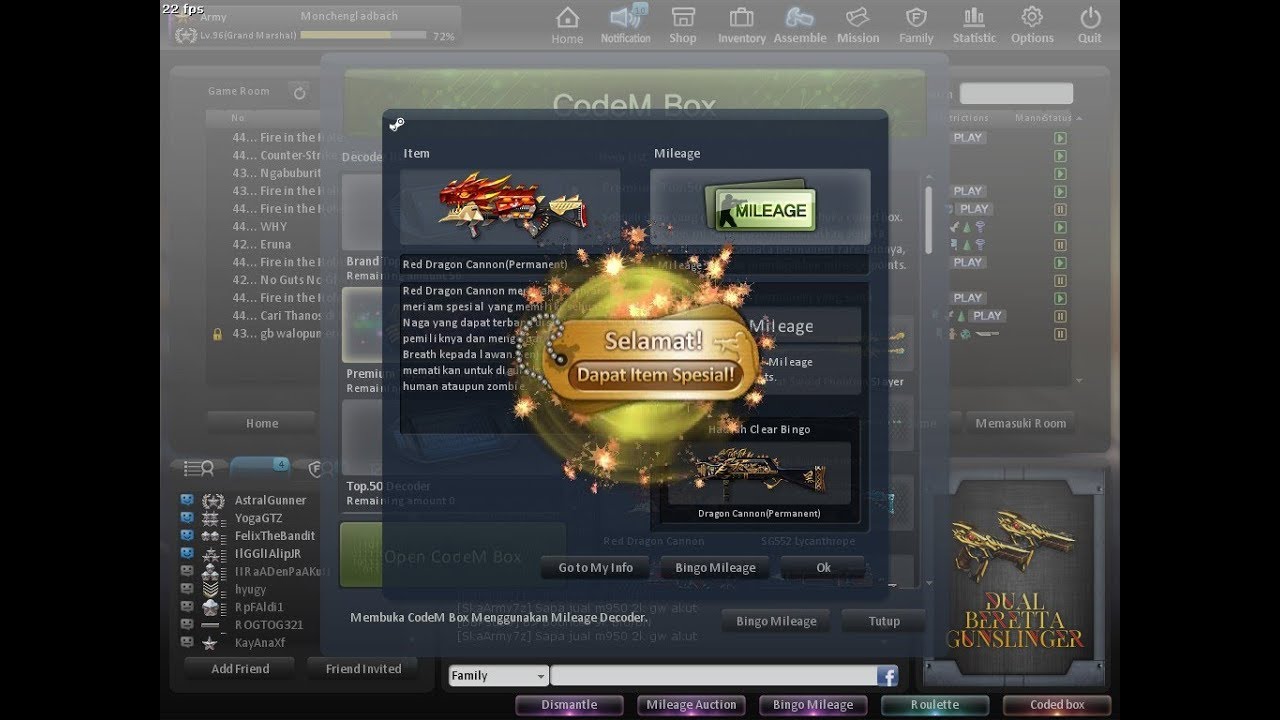Image resolution: width=1280 pixels, height=720 pixels.
Task: Sort rooms by the Status column arrow
Action: point(1079,118)
